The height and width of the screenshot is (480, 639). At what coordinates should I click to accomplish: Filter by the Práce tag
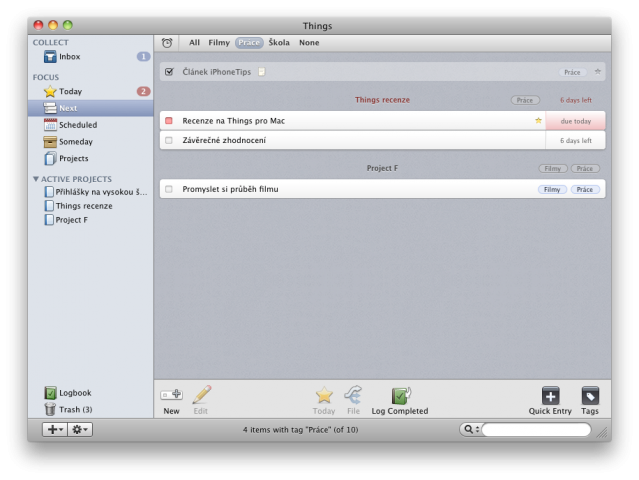249,42
